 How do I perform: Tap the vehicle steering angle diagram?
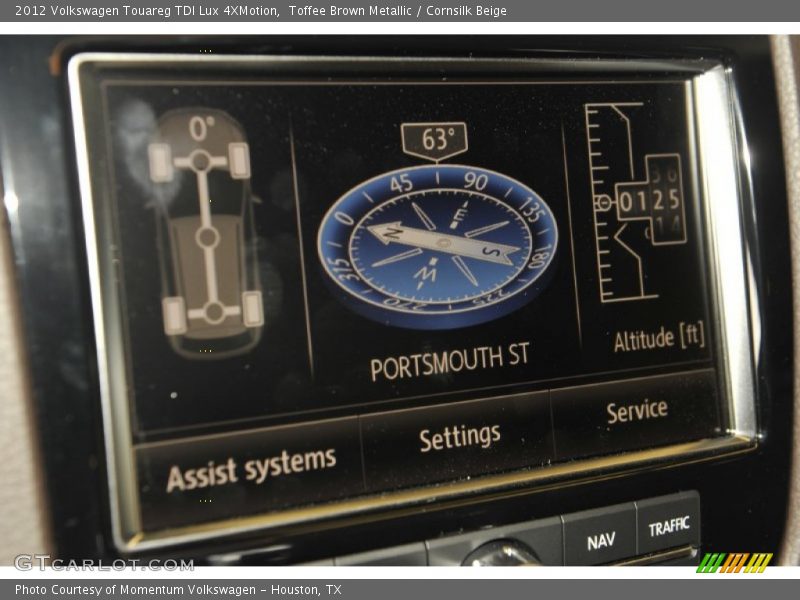coord(206,236)
